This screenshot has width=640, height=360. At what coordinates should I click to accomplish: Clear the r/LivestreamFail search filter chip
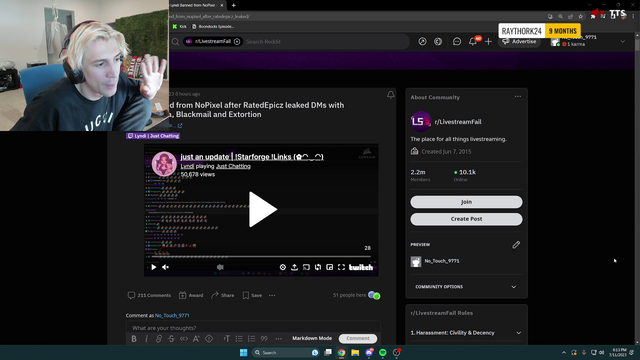coord(237,42)
